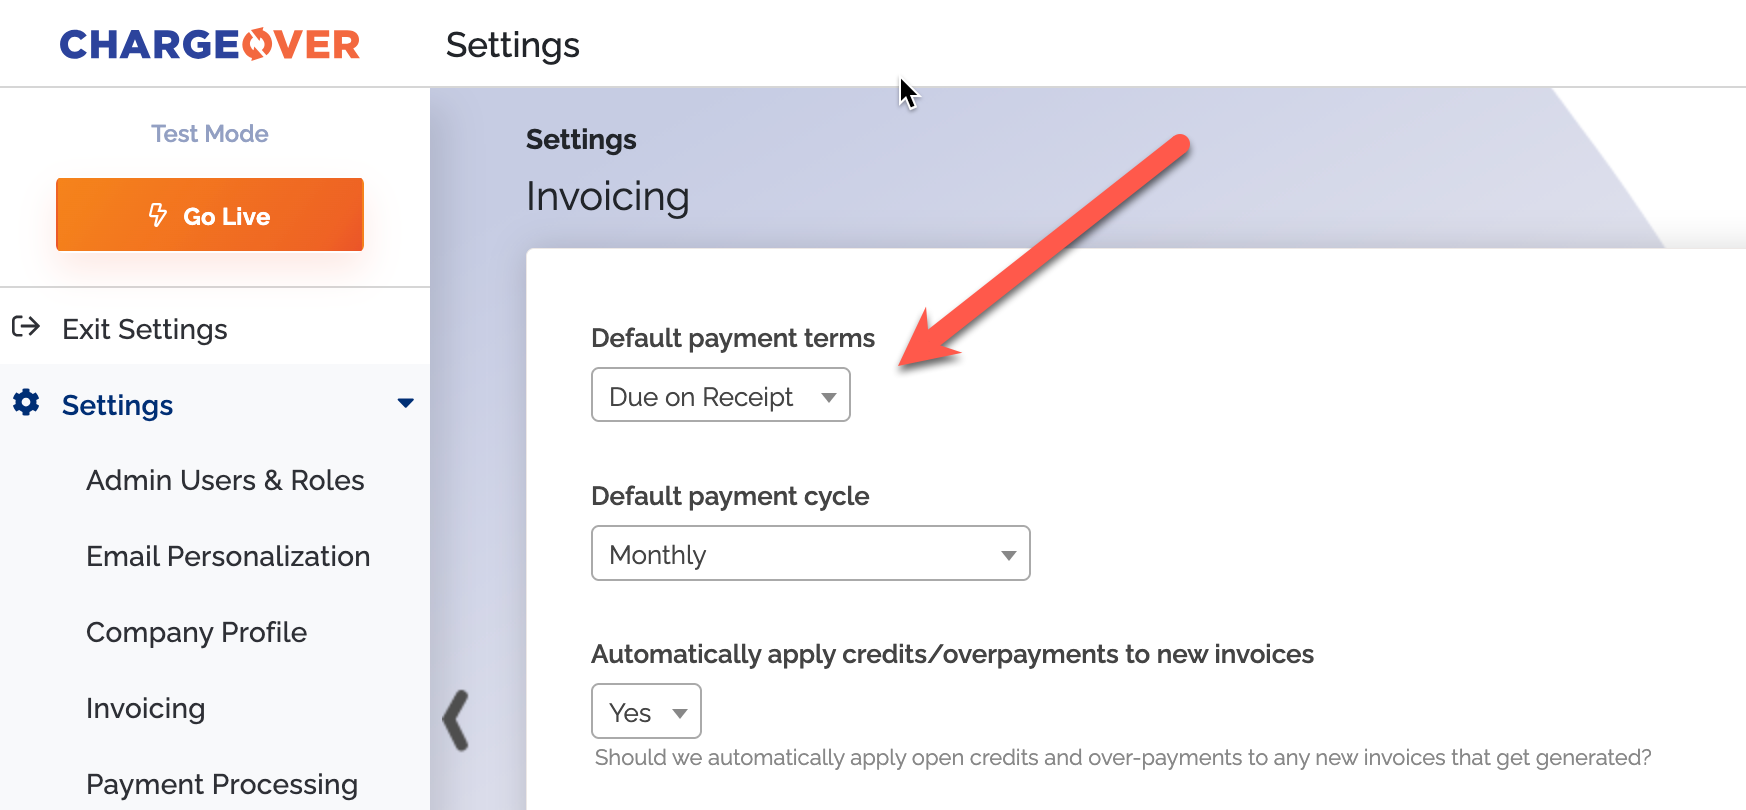1746x810 pixels.
Task: Open the Invoicing settings page
Action: [145, 708]
